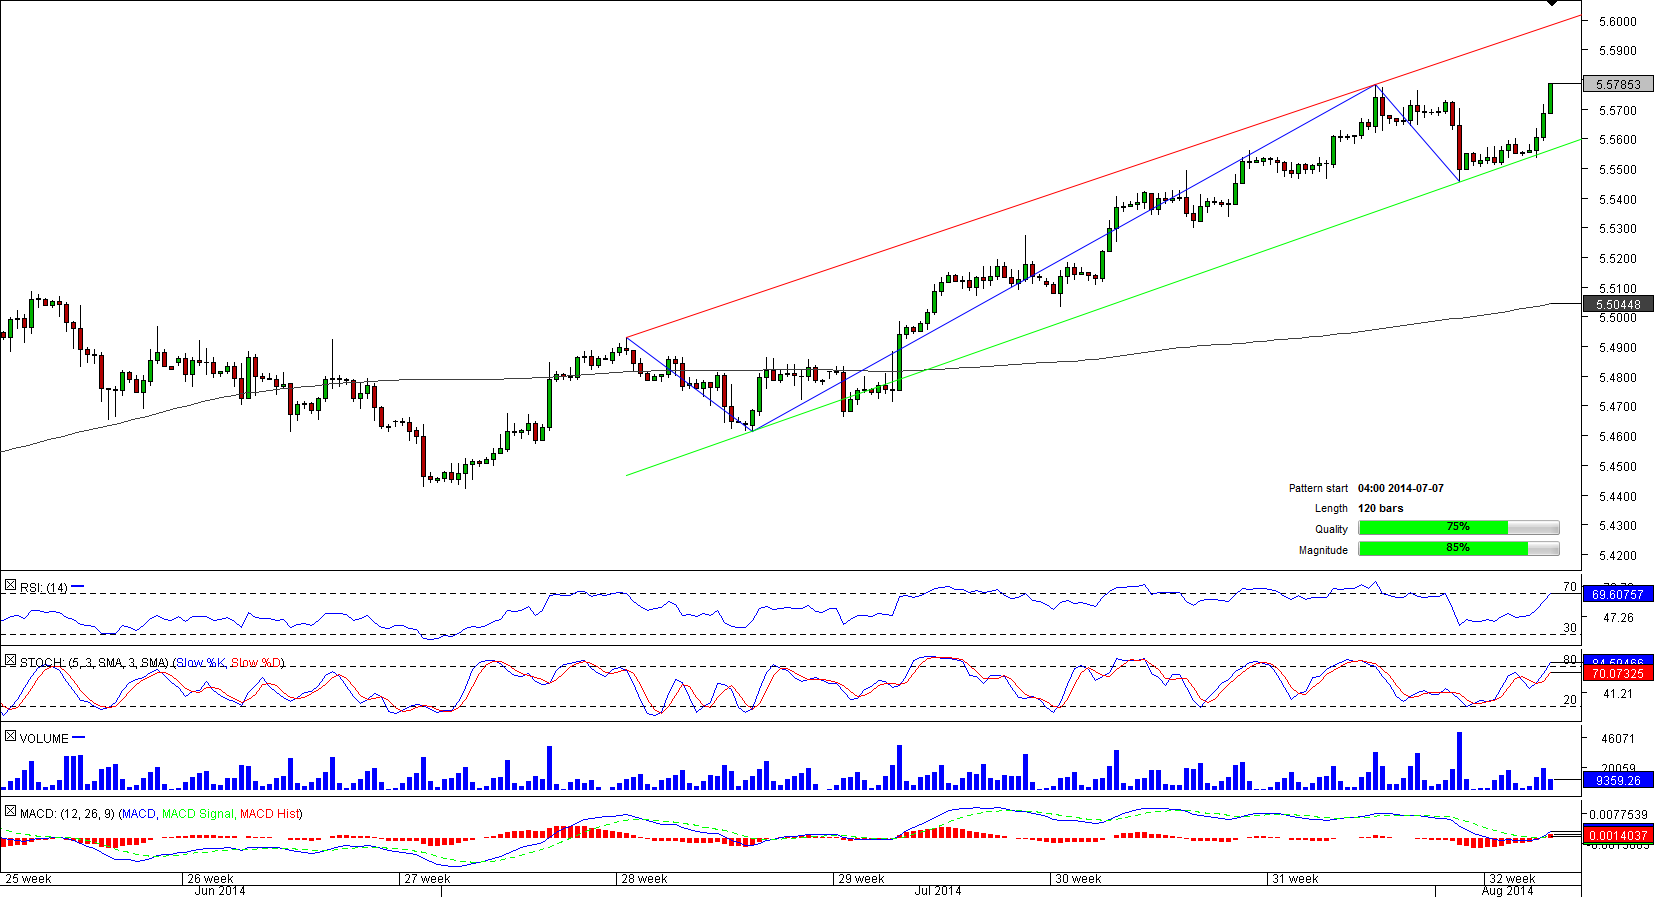Click the RSI (14) label
The image size is (1655, 897).
click(44, 588)
